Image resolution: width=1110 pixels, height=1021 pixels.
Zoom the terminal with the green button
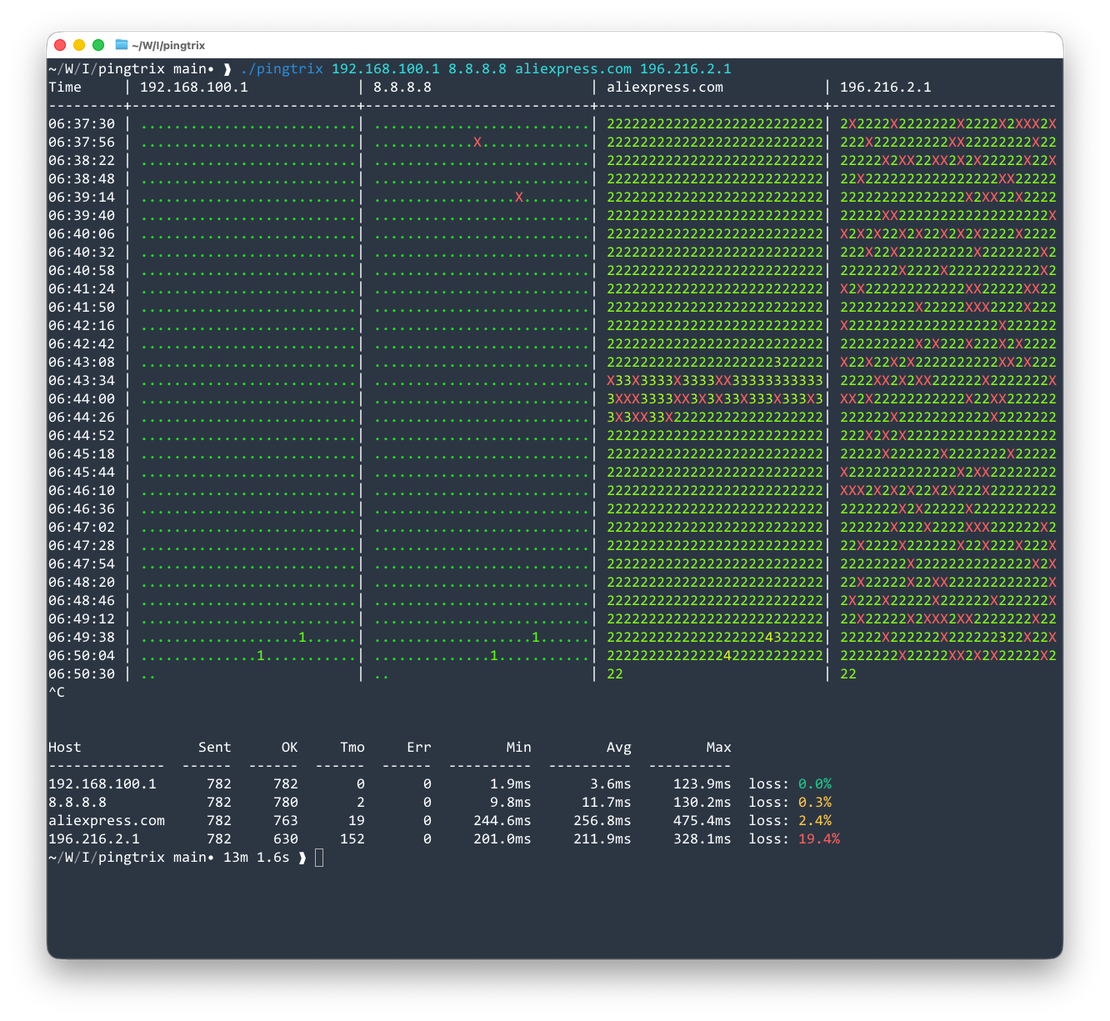pyautogui.click(x=98, y=45)
